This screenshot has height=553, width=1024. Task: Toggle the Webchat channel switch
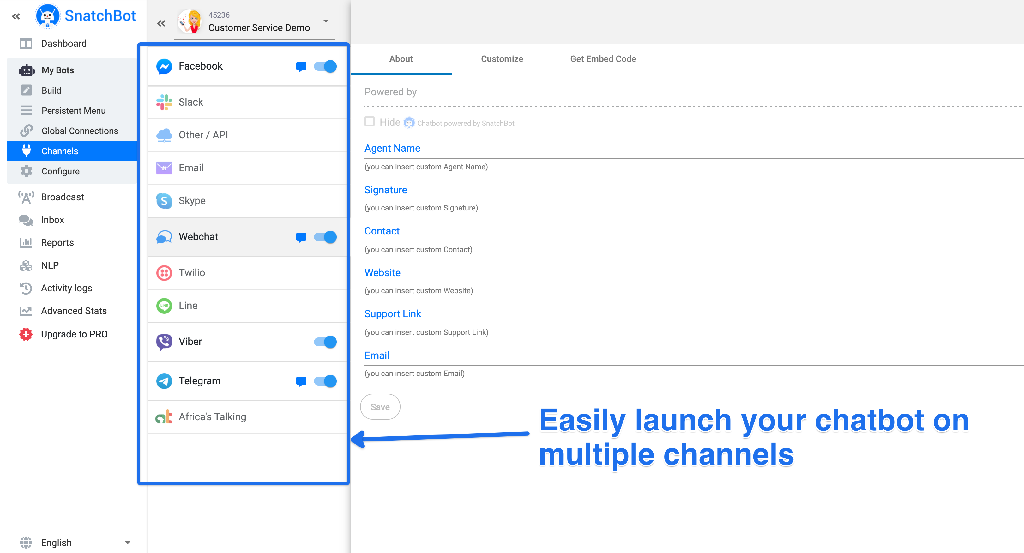(x=325, y=237)
